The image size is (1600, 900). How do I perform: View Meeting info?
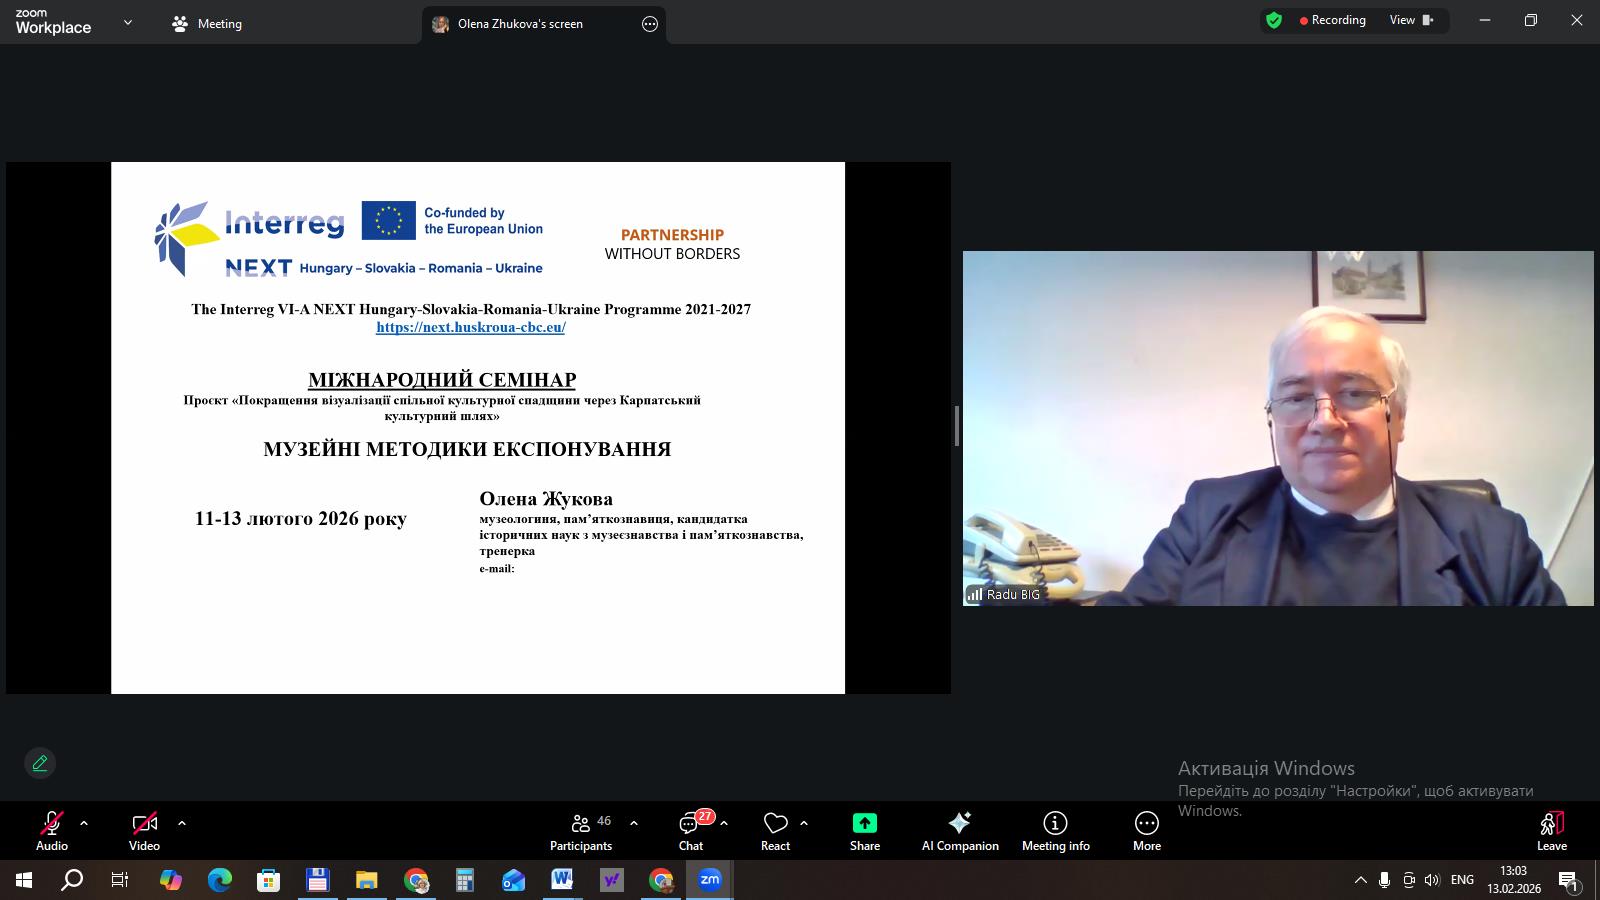[x=1055, y=829]
